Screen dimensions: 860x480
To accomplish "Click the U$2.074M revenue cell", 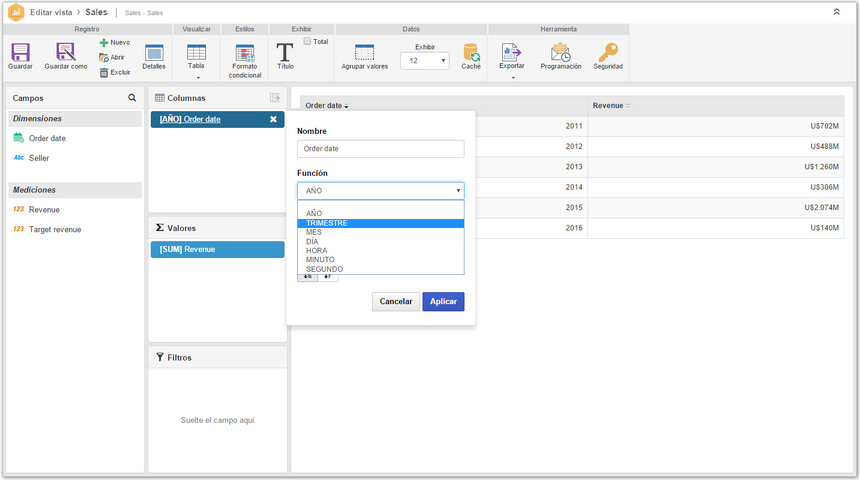I will (822, 207).
